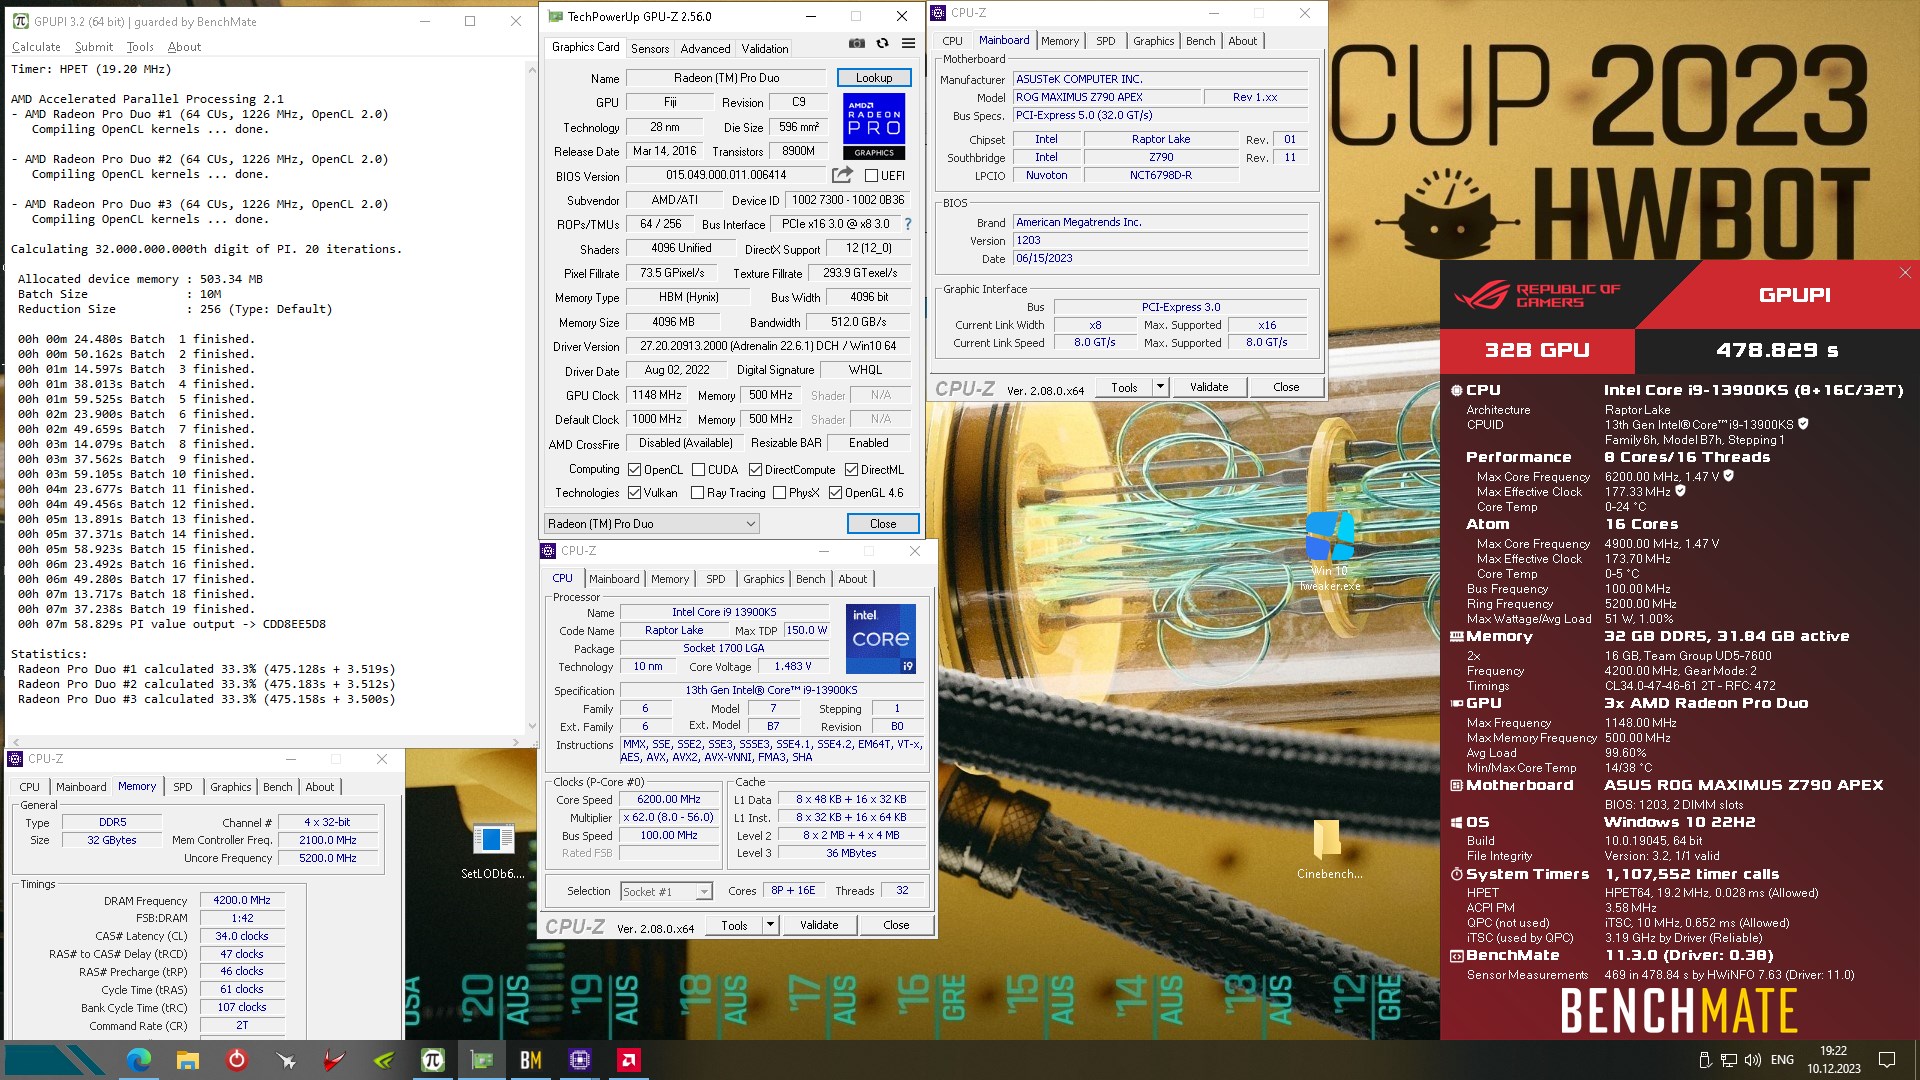Switch to the Sensors tab in GPU-Z
Screen dimensions: 1920x1080
click(x=650, y=48)
